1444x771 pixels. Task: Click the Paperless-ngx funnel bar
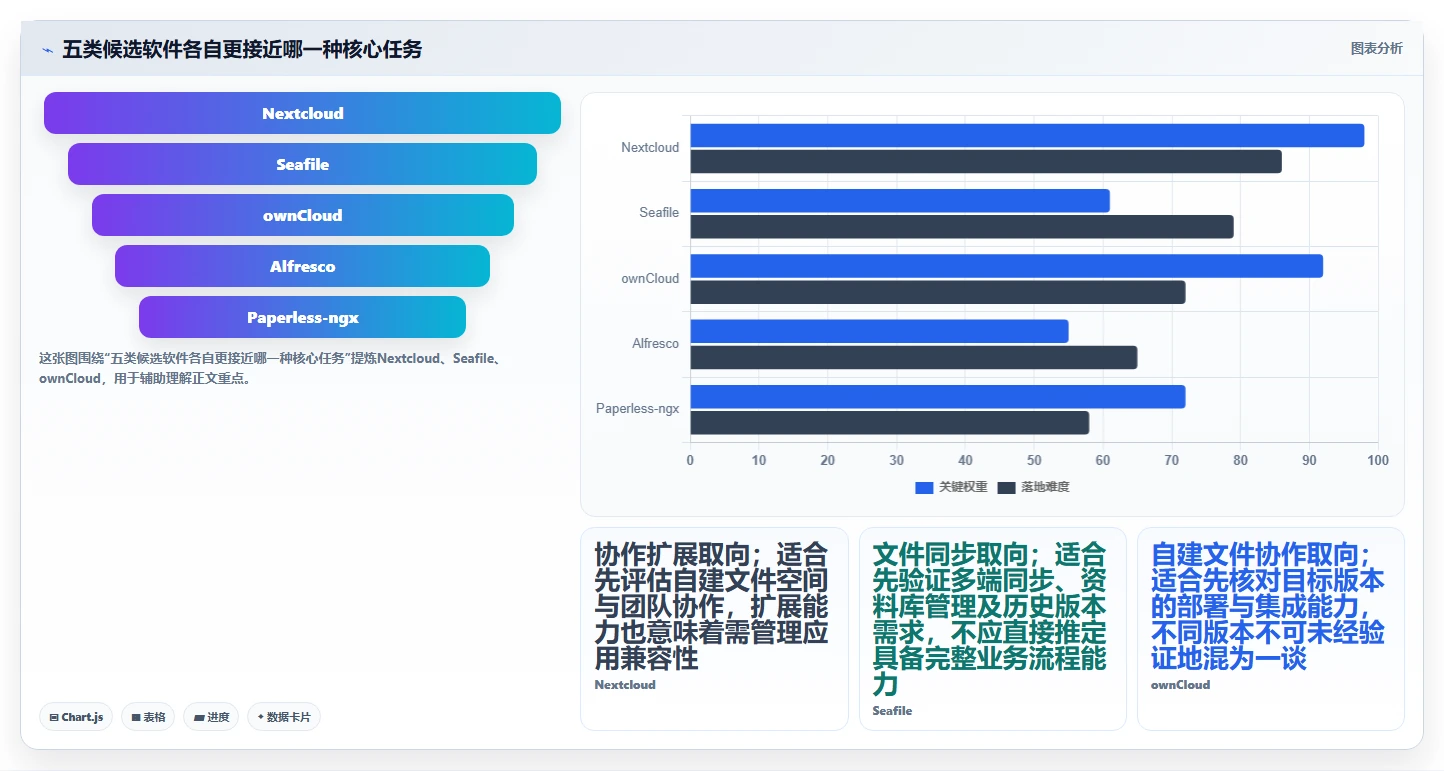[302, 317]
